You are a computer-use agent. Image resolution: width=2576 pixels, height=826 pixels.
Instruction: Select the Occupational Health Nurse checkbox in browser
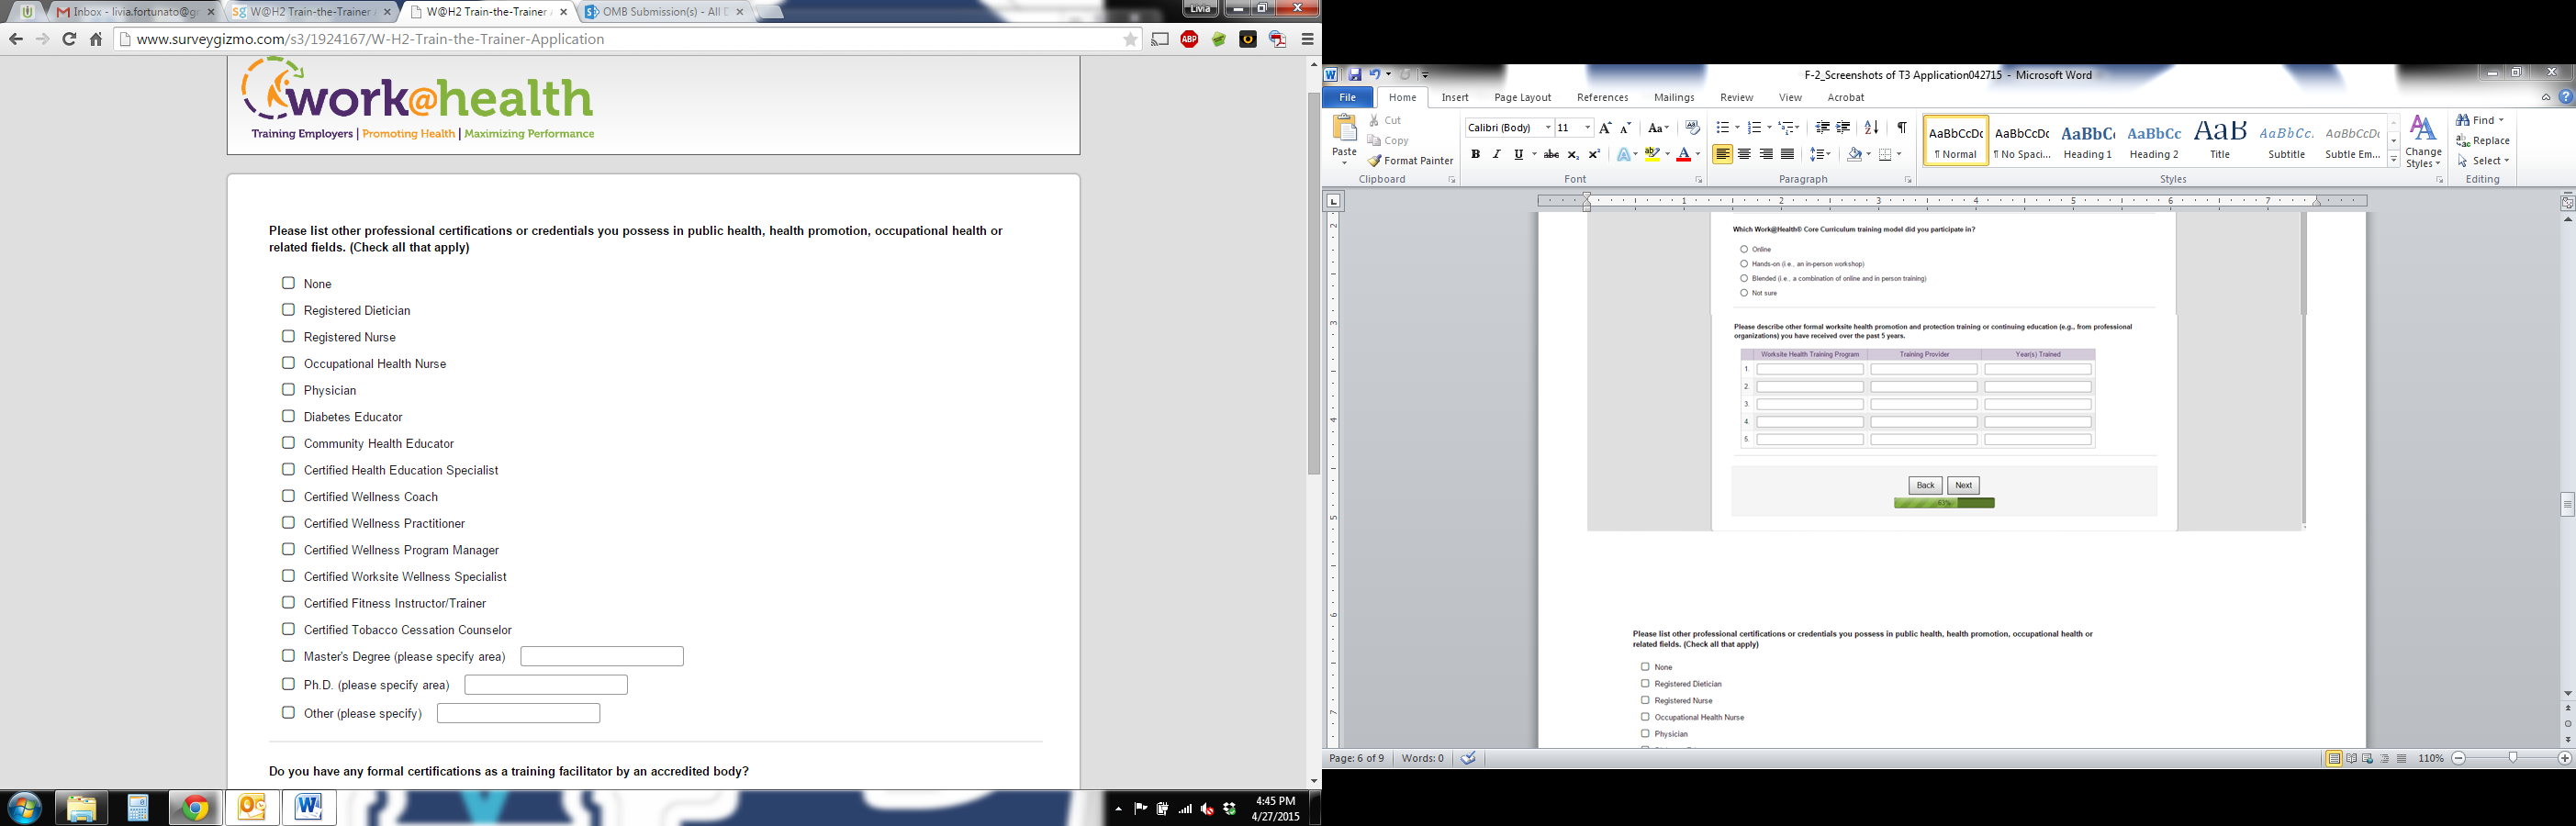tap(288, 363)
